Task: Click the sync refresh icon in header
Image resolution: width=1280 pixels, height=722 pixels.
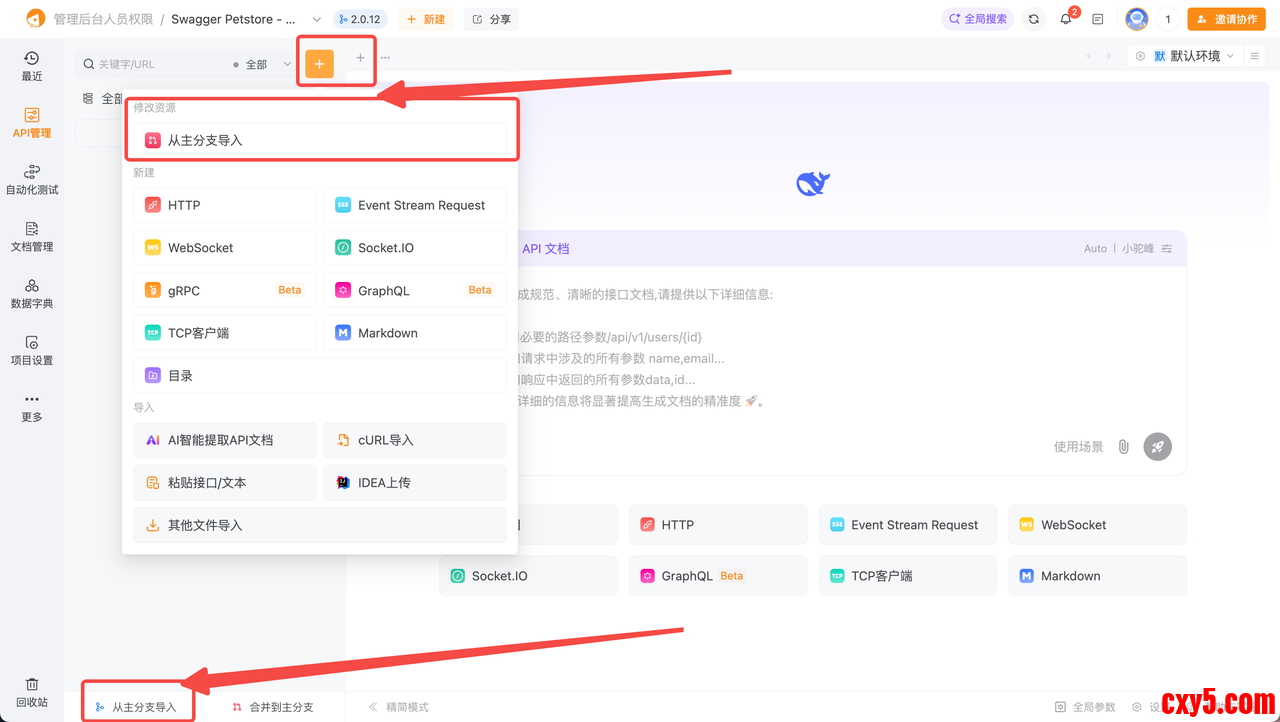Action: point(1034,19)
